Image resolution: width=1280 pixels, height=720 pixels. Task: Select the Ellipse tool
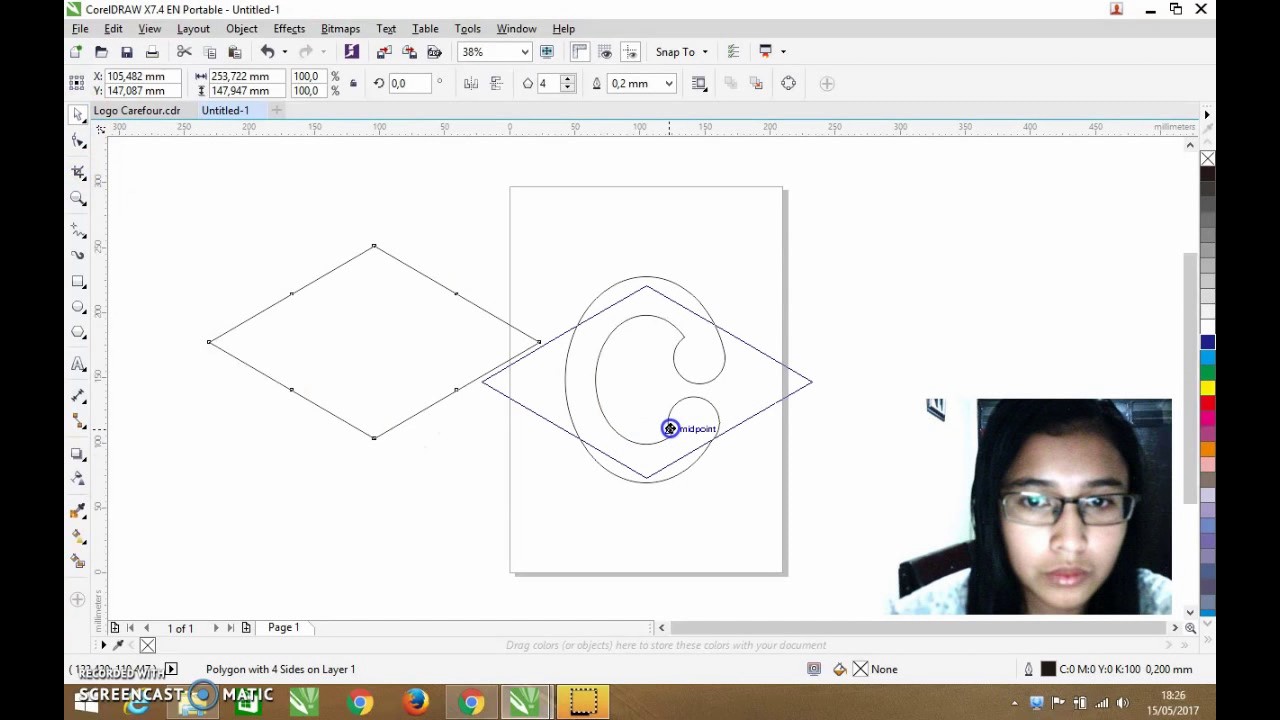[x=79, y=307]
